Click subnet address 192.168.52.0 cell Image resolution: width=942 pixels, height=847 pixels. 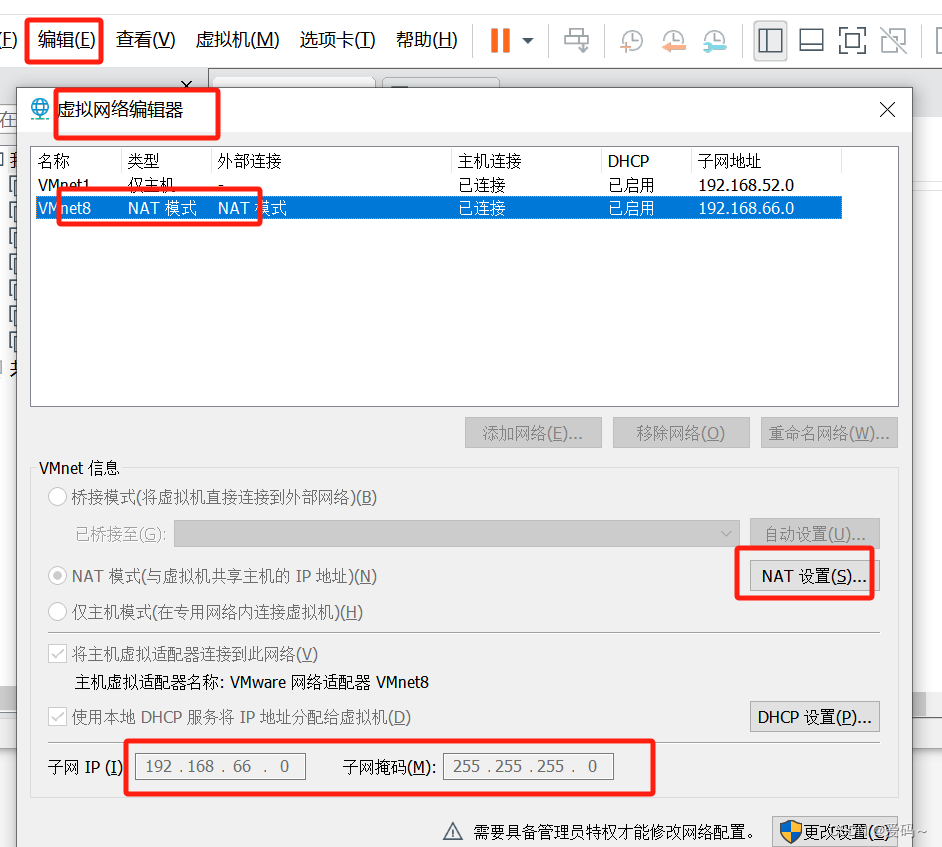(746, 185)
